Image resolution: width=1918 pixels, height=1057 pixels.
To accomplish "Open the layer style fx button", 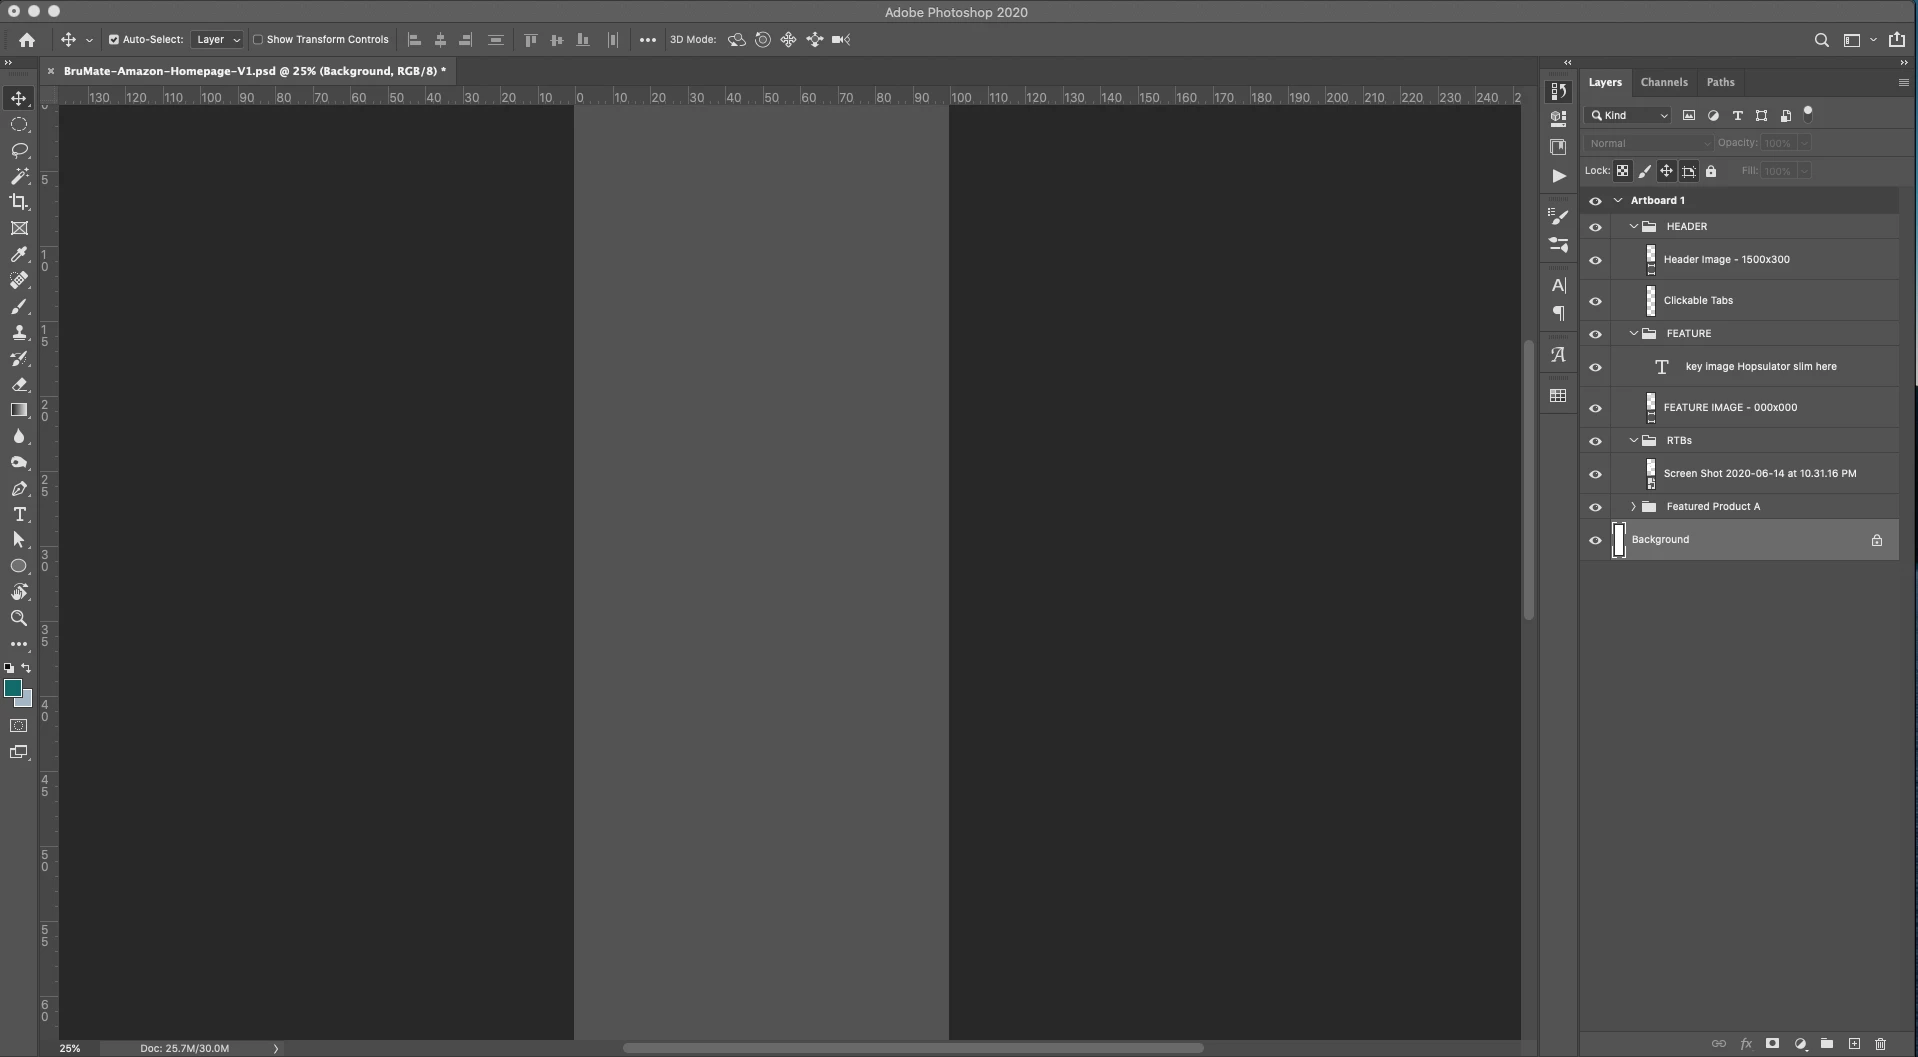I will pos(1746,1044).
